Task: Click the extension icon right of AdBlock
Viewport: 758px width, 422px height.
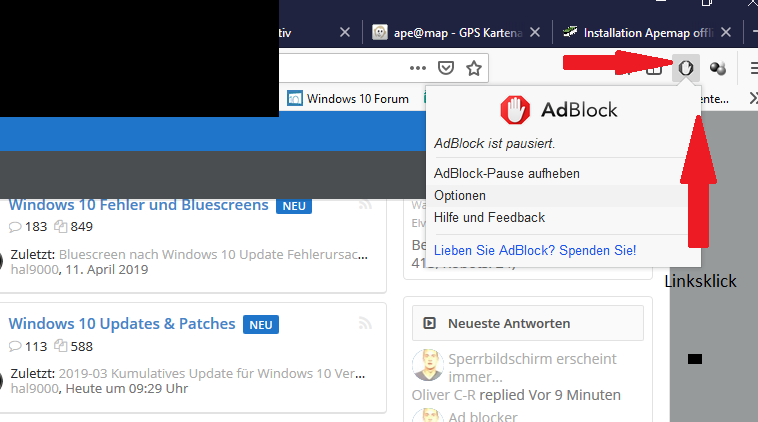Action: coord(718,68)
